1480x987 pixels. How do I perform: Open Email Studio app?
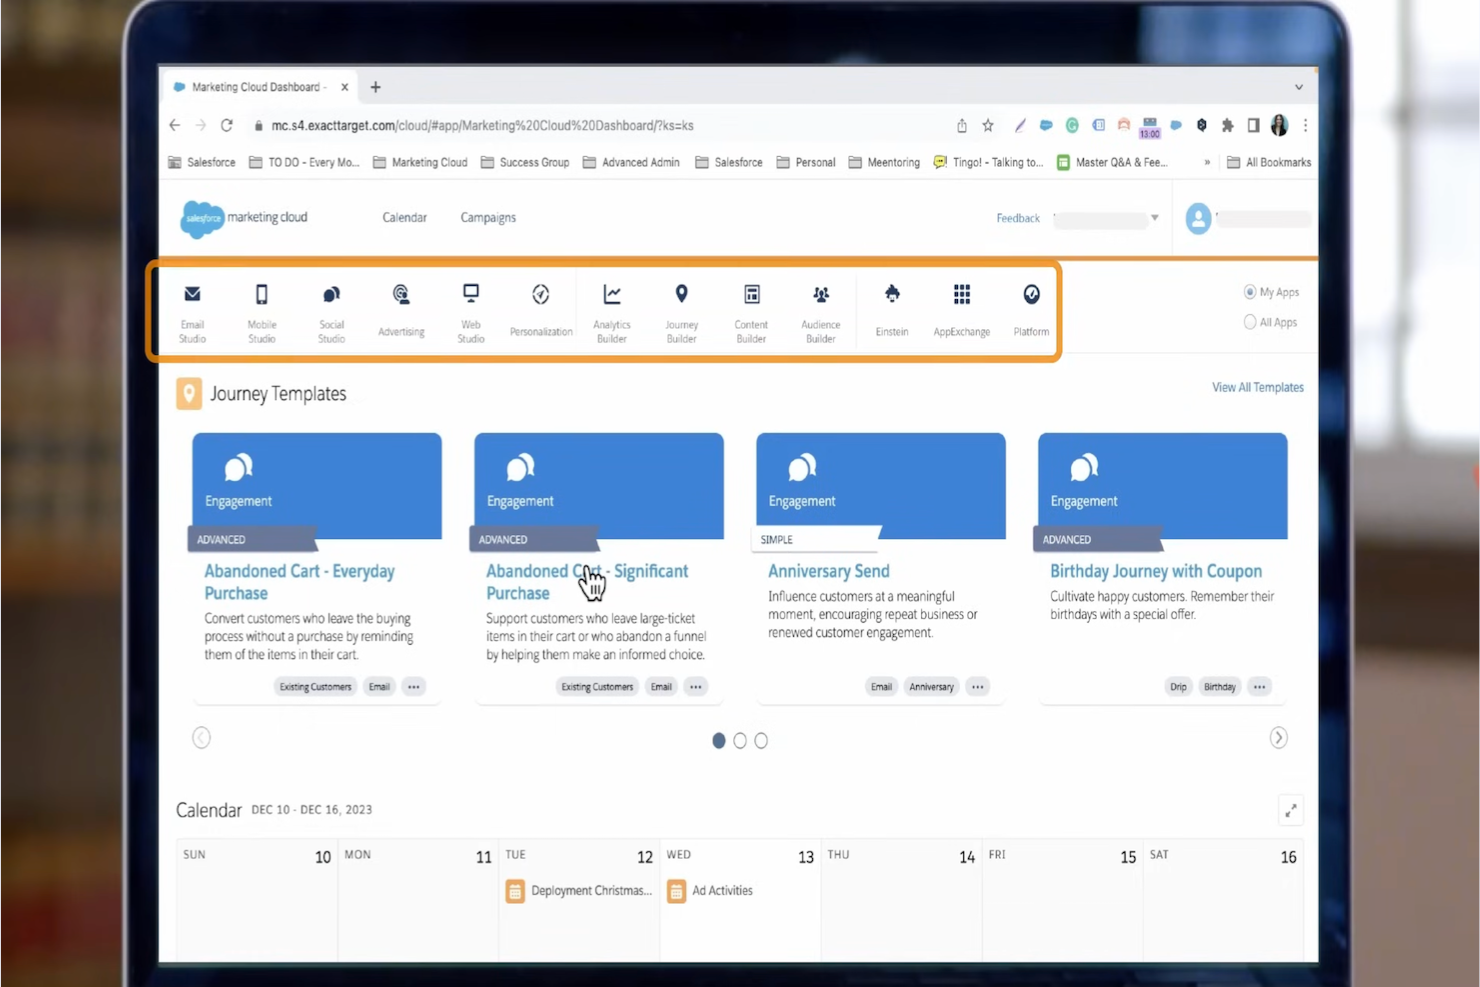point(192,313)
